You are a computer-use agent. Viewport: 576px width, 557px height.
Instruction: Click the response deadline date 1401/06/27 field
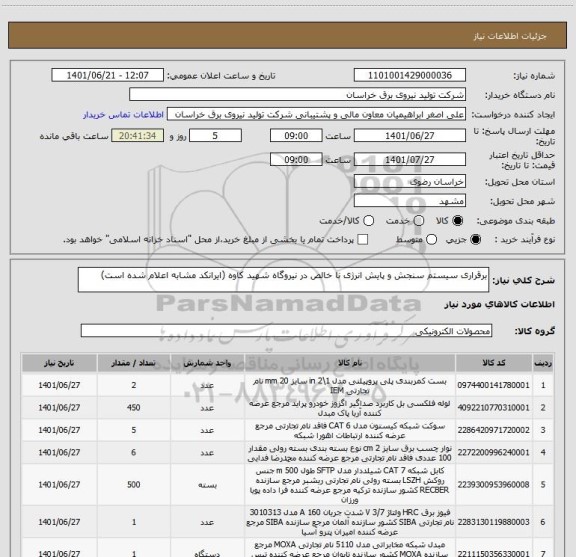pyautogui.click(x=410, y=136)
